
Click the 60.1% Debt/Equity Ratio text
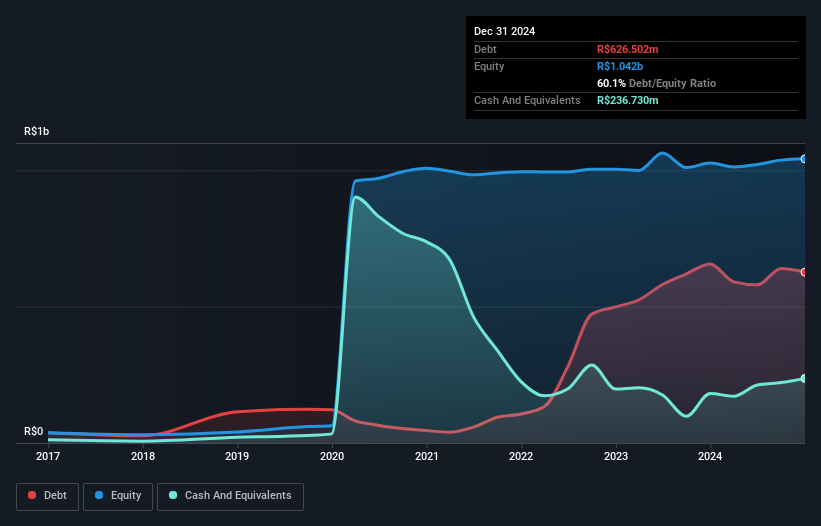(656, 83)
